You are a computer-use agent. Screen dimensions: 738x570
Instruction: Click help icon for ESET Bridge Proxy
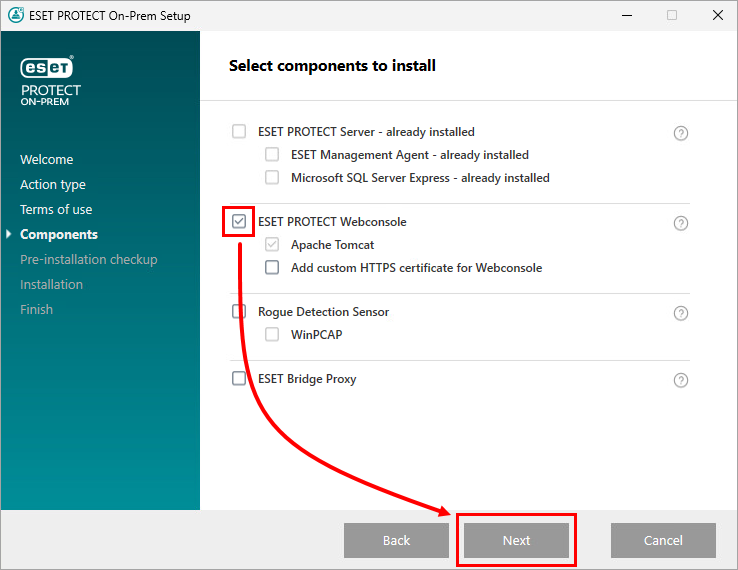pos(681,380)
